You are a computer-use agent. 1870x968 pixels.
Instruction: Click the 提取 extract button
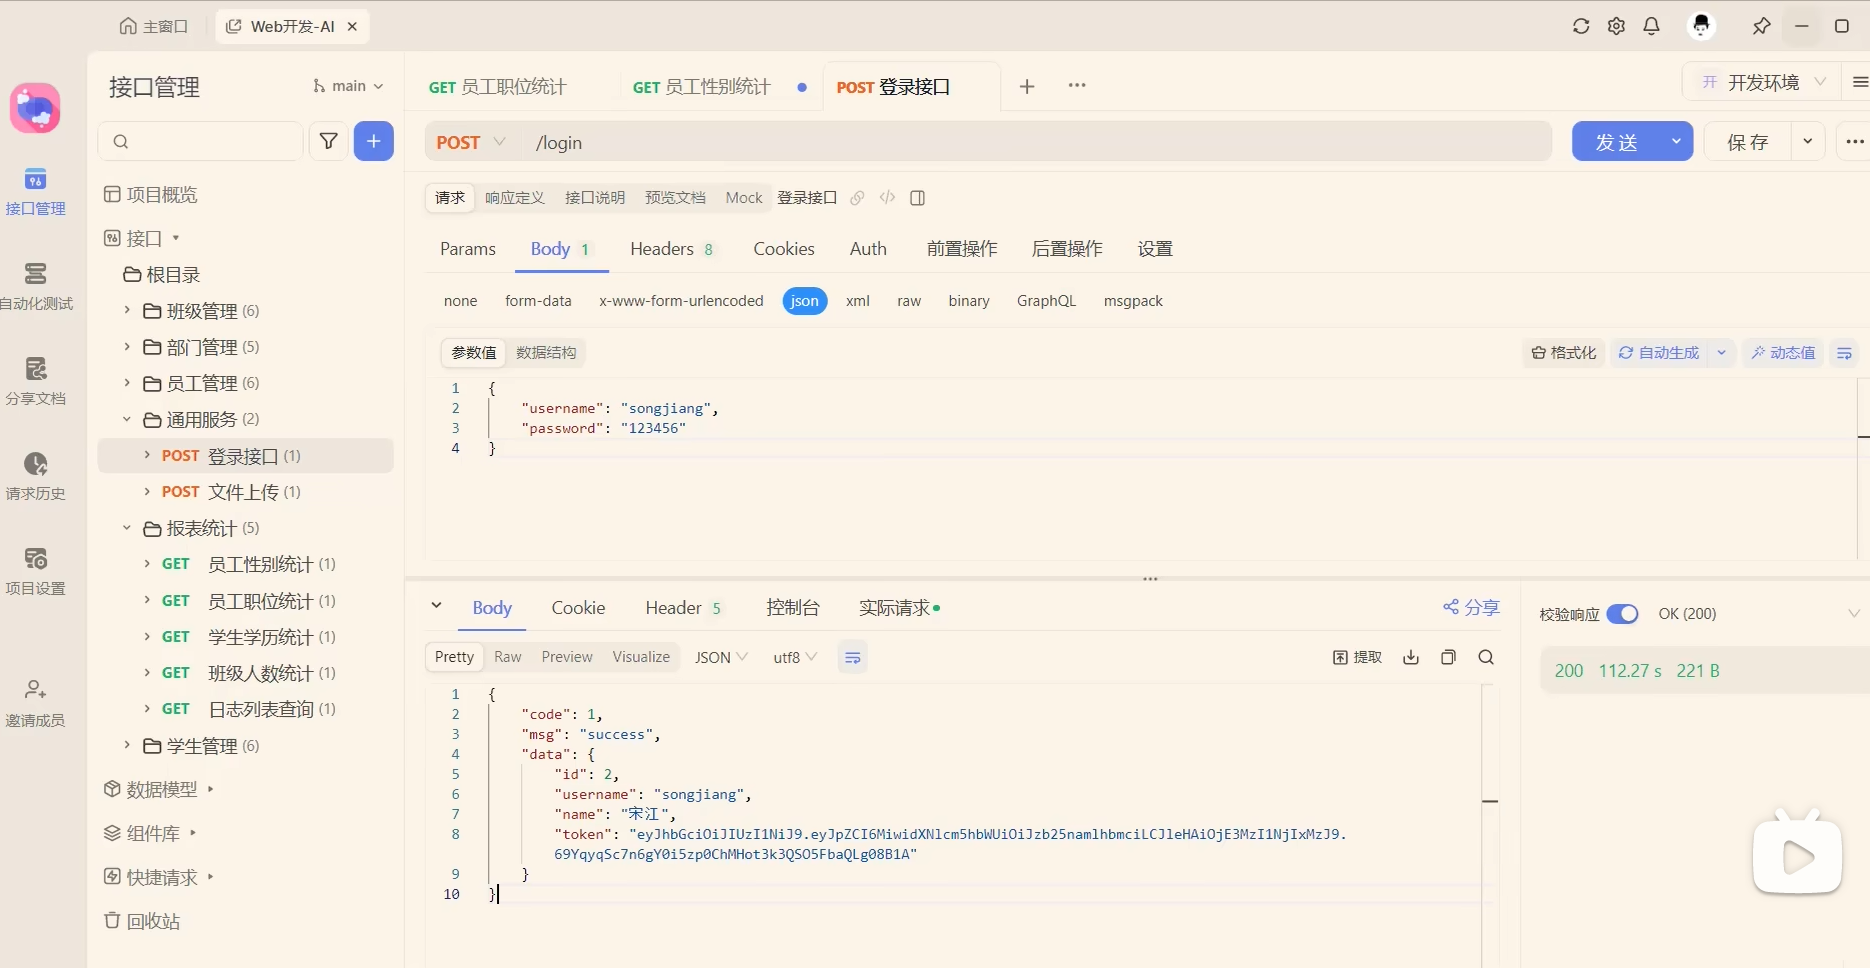[1358, 657]
